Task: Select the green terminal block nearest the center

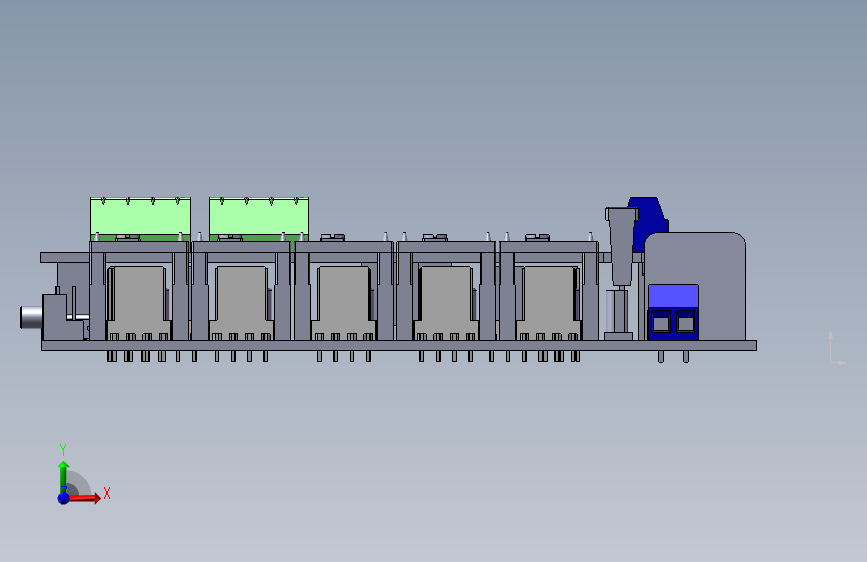Action: coord(259,219)
